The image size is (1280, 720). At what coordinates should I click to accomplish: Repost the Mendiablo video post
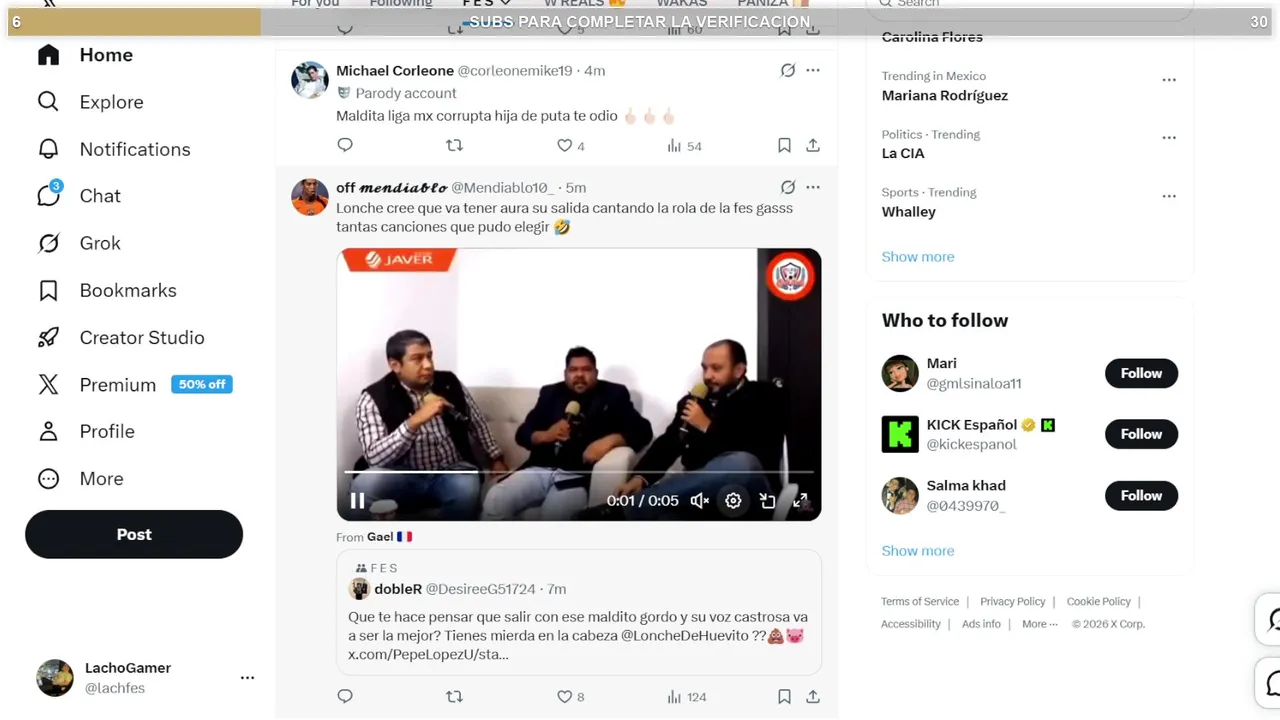click(x=454, y=696)
